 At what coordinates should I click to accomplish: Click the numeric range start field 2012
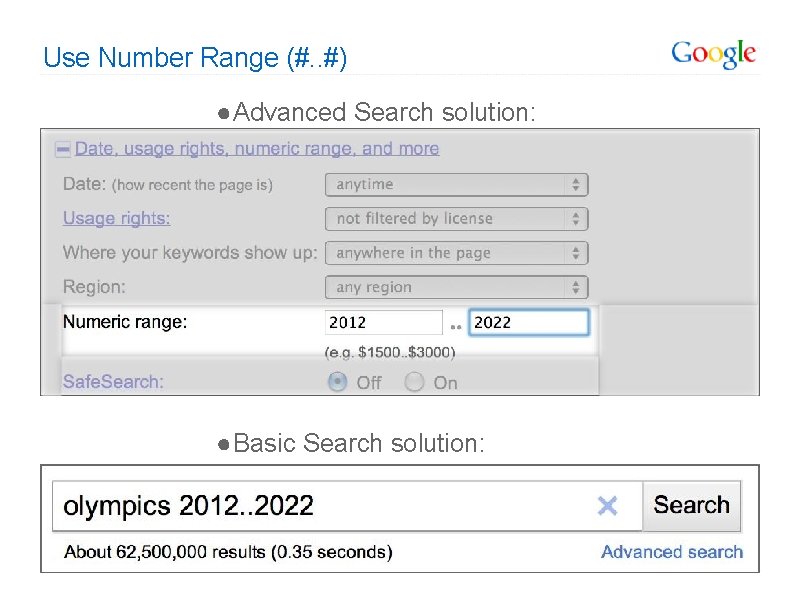383,322
